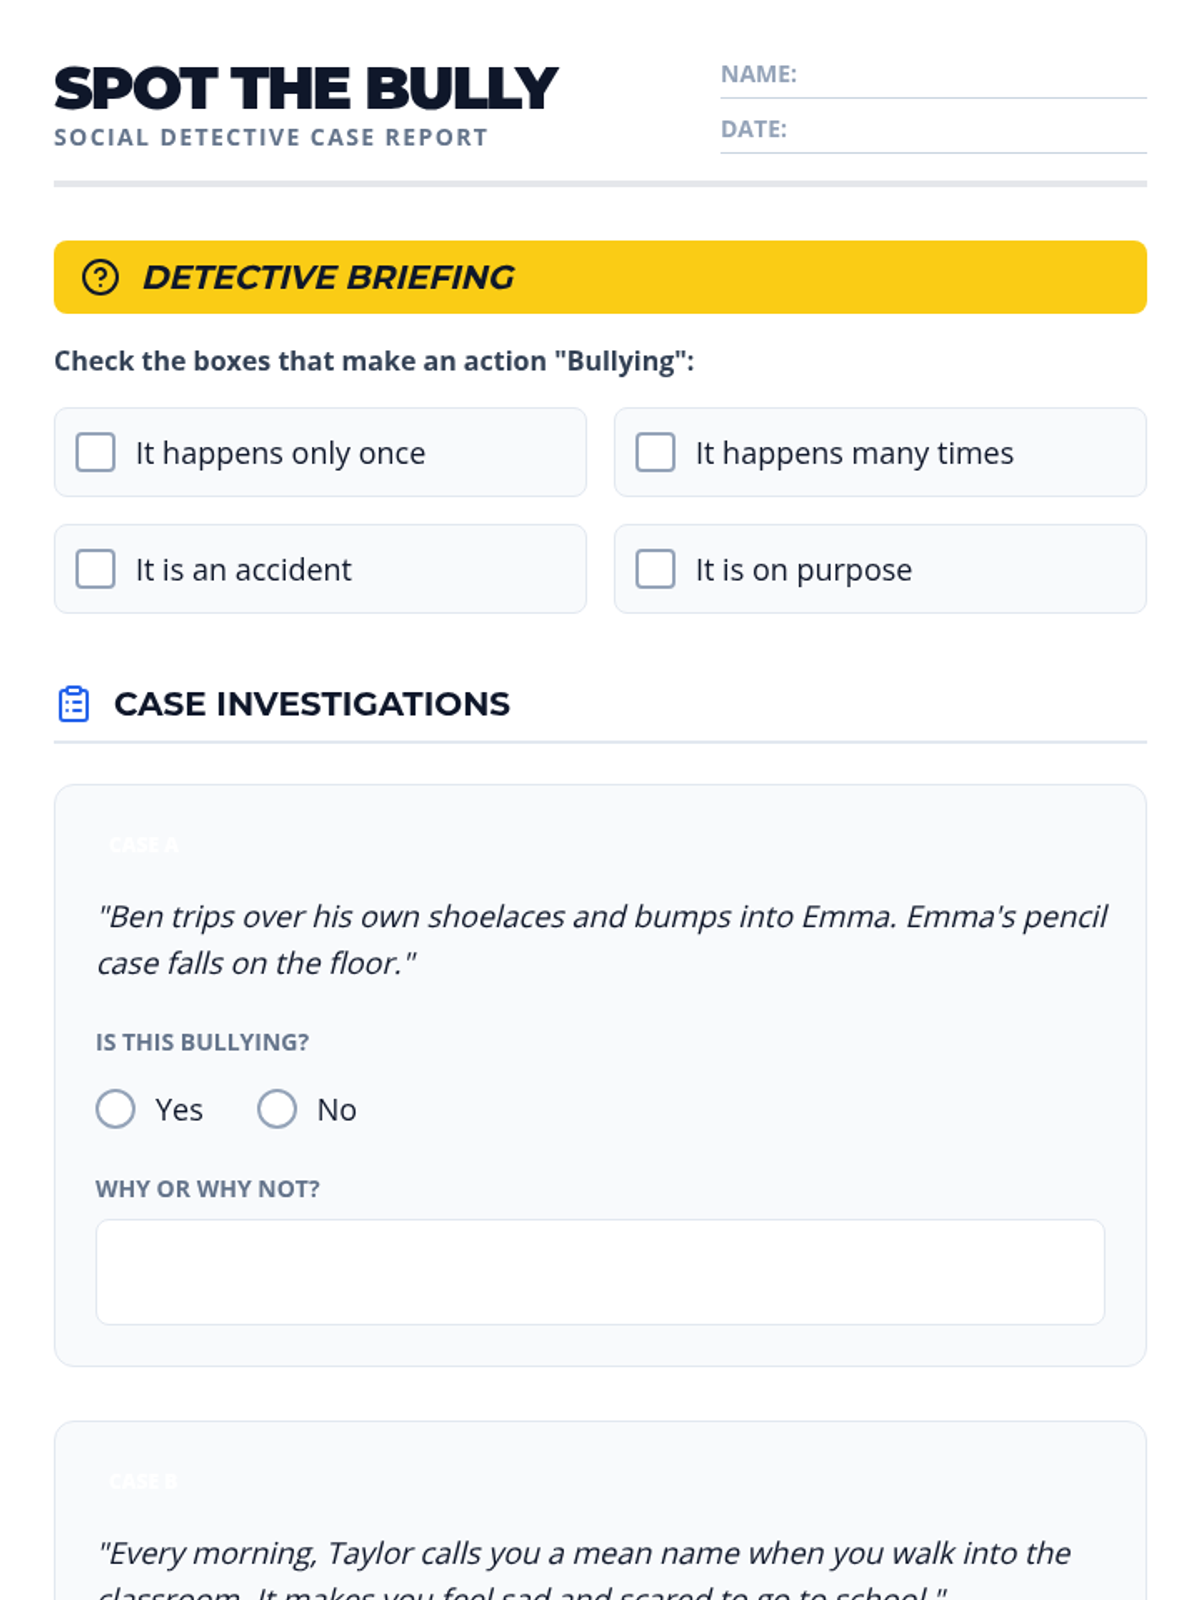Click the 'Spot the Bully' title
This screenshot has width=1200, height=1600.
tap(306, 88)
